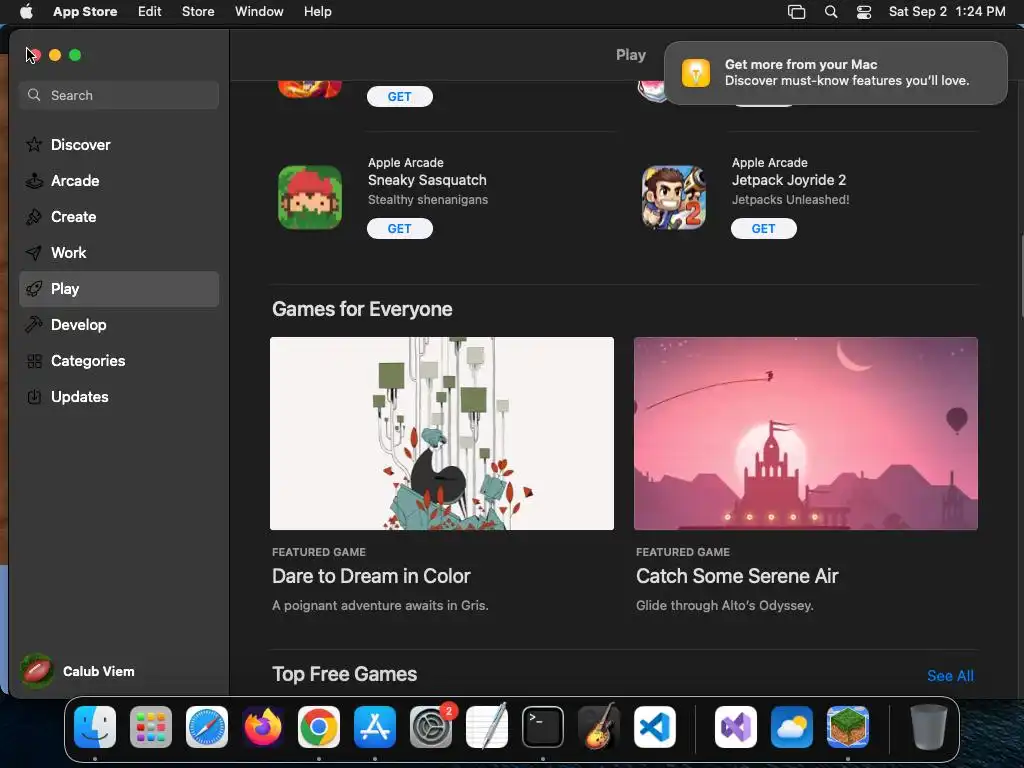Launch Google Chrome from the Dock
Screen dimensions: 1024x768
[x=319, y=727]
